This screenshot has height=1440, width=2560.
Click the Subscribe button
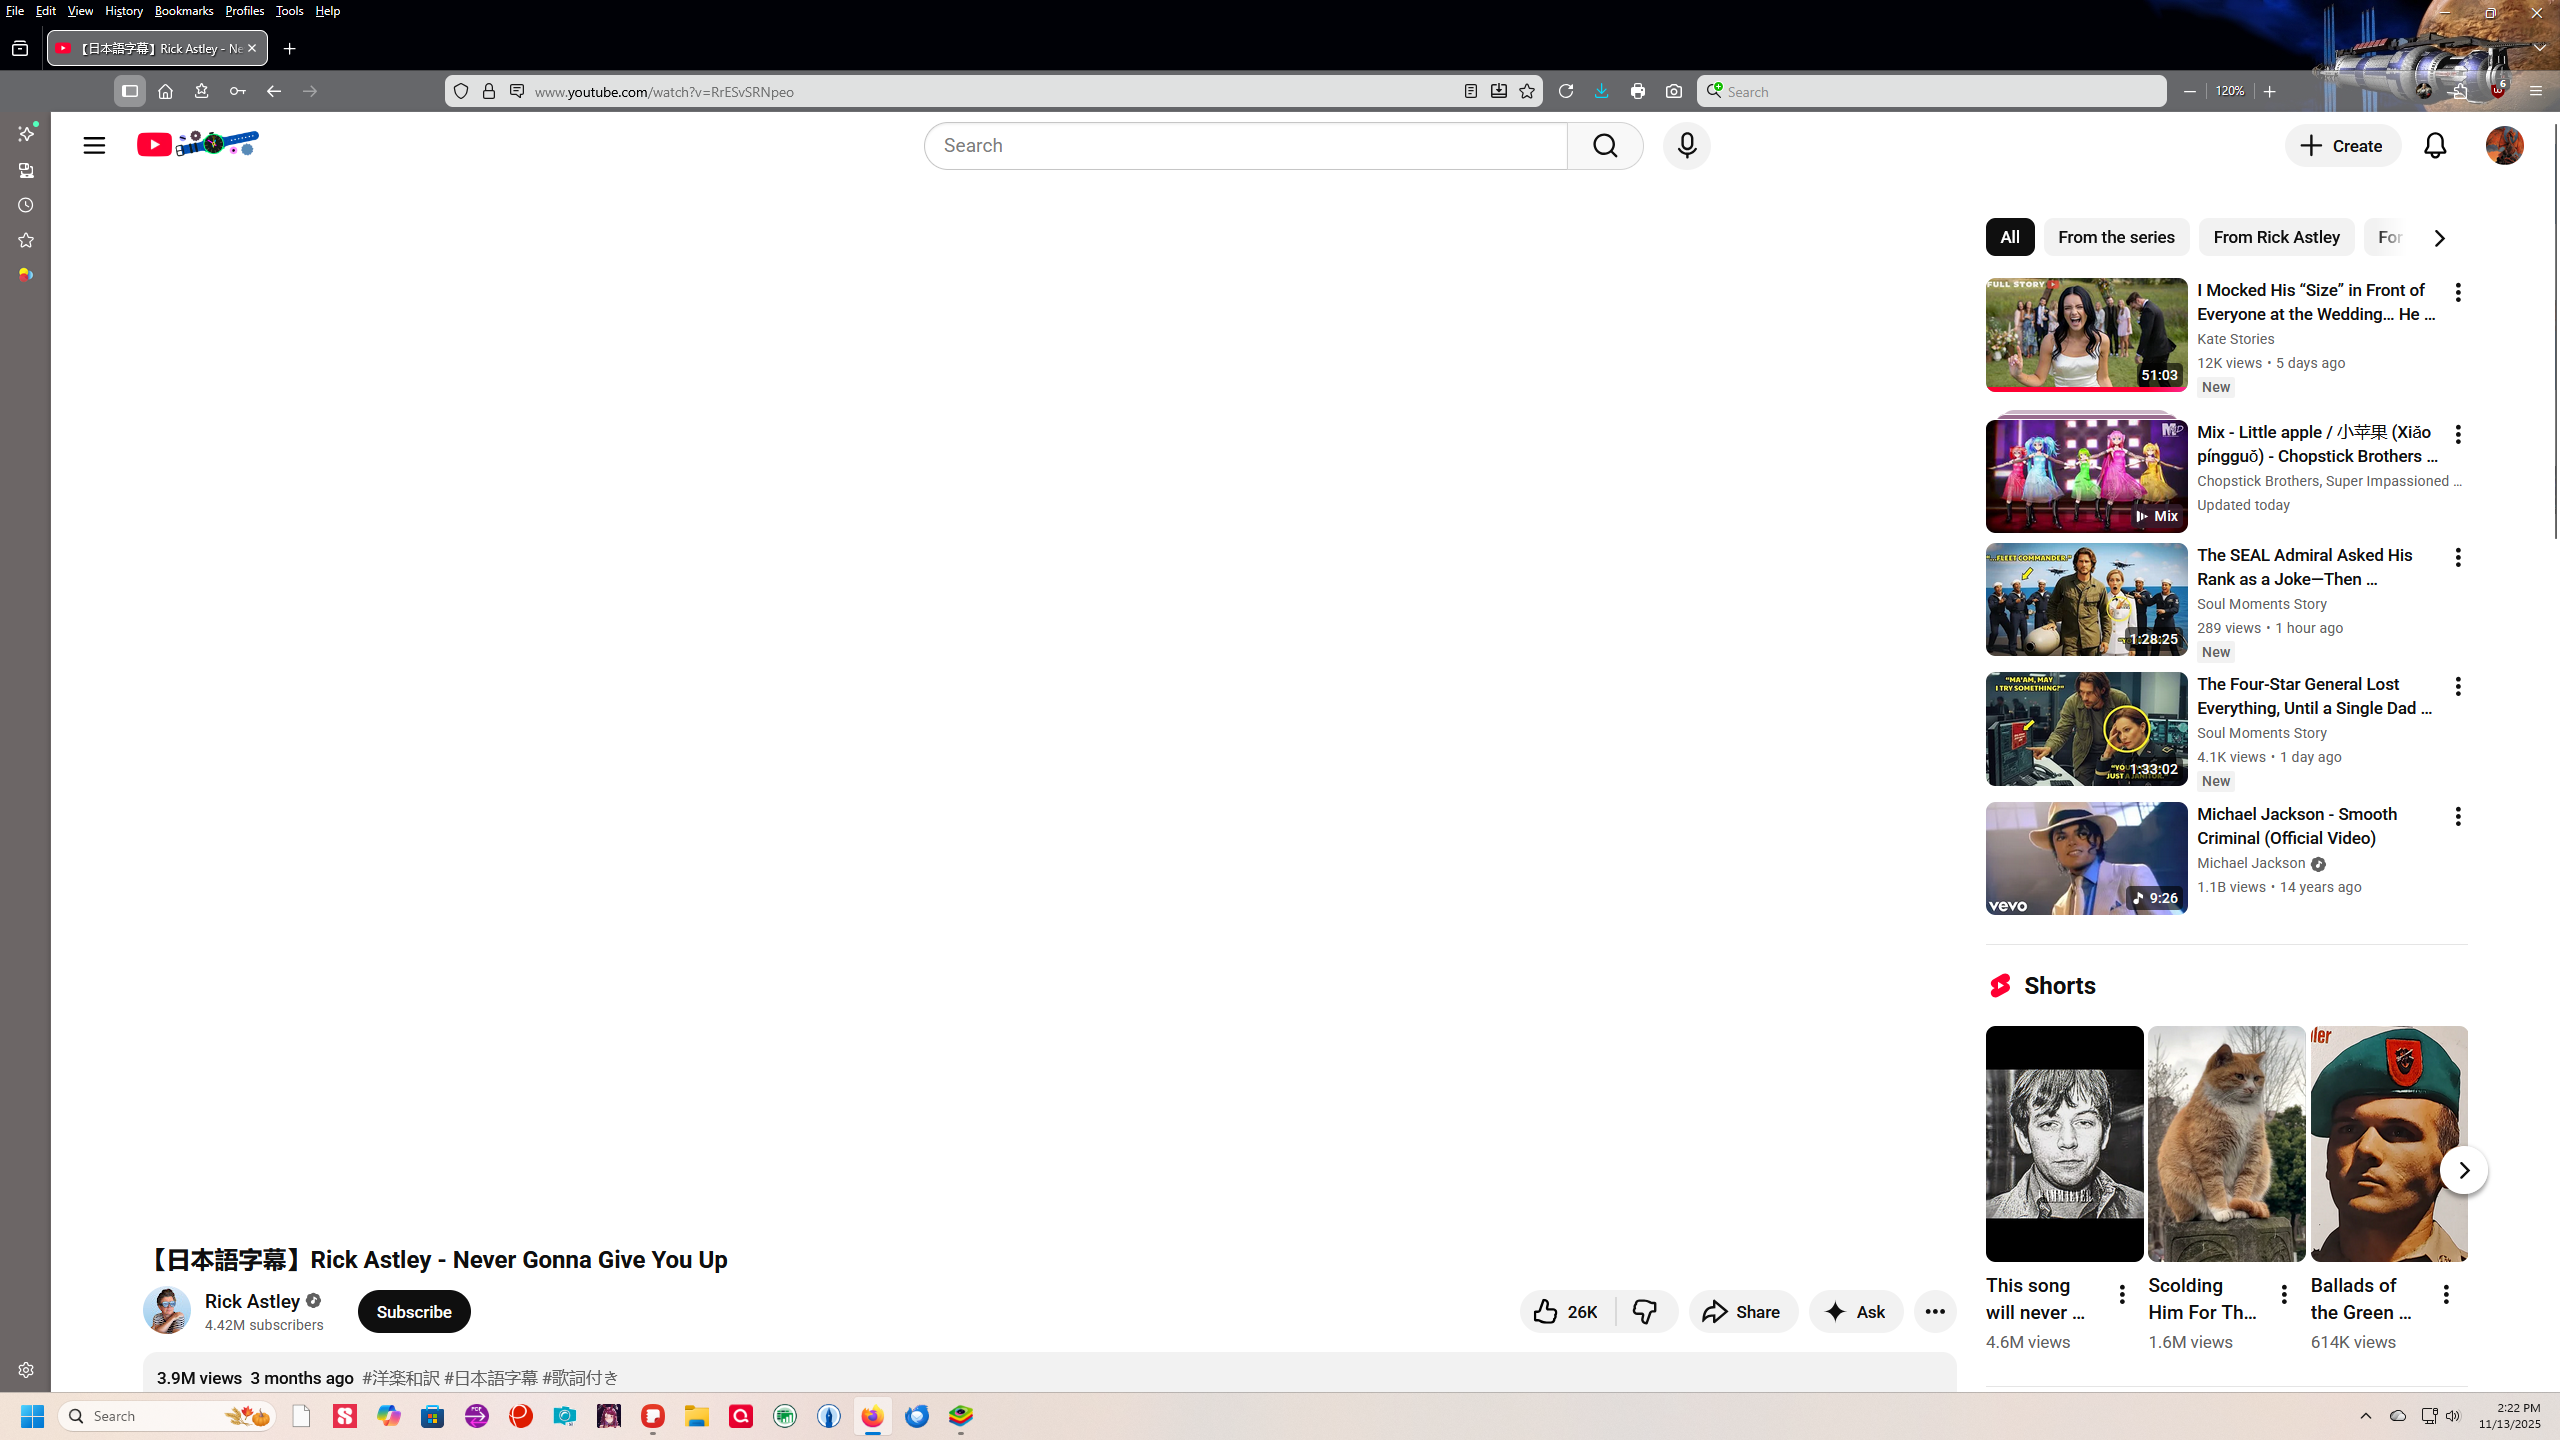pos(414,1311)
